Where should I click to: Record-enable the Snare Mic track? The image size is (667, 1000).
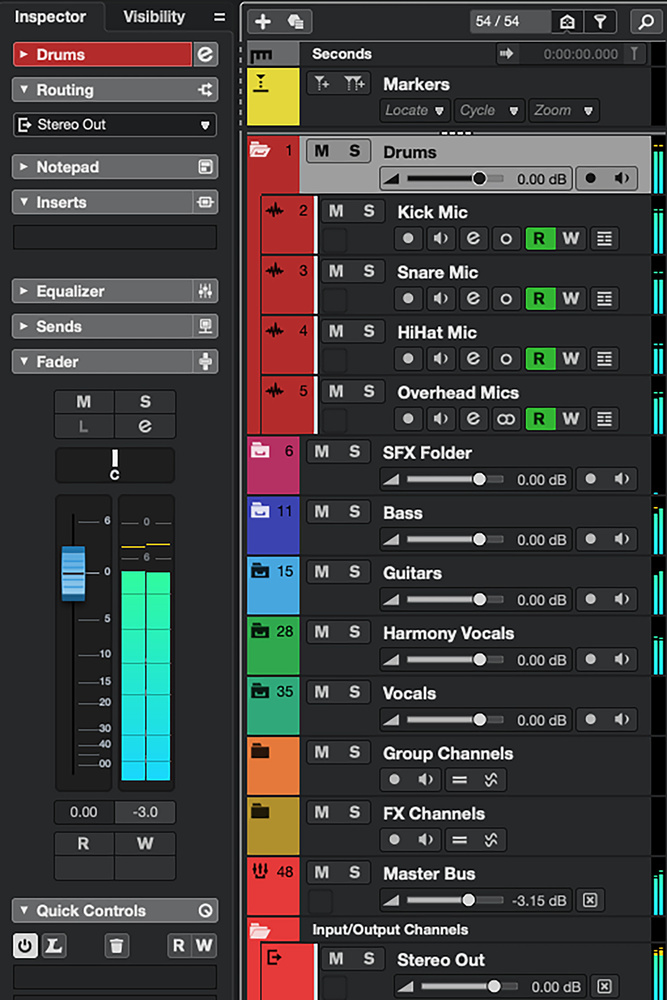coord(408,298)
